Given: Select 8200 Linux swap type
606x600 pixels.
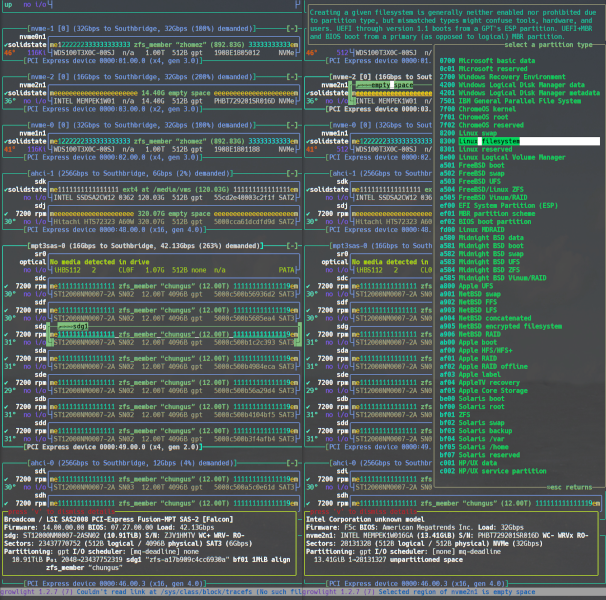Looking at the screenshot, I should 468,133.
